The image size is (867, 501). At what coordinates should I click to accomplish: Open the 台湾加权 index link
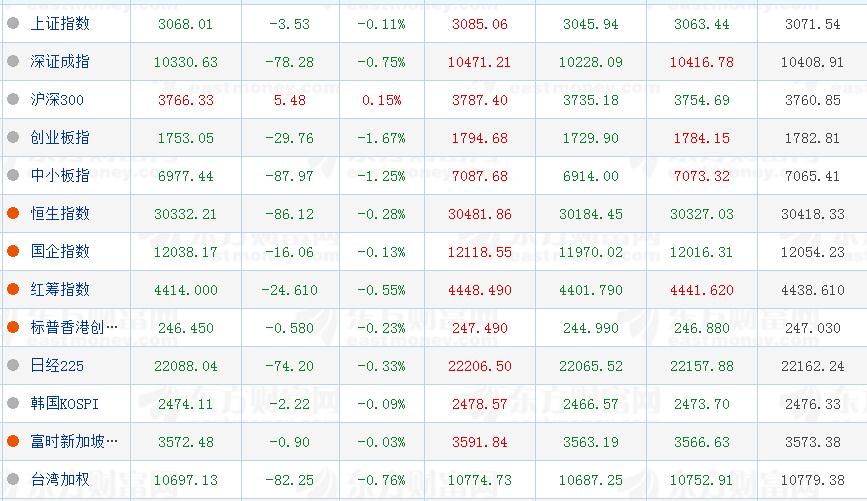click(x=60, y=479)
